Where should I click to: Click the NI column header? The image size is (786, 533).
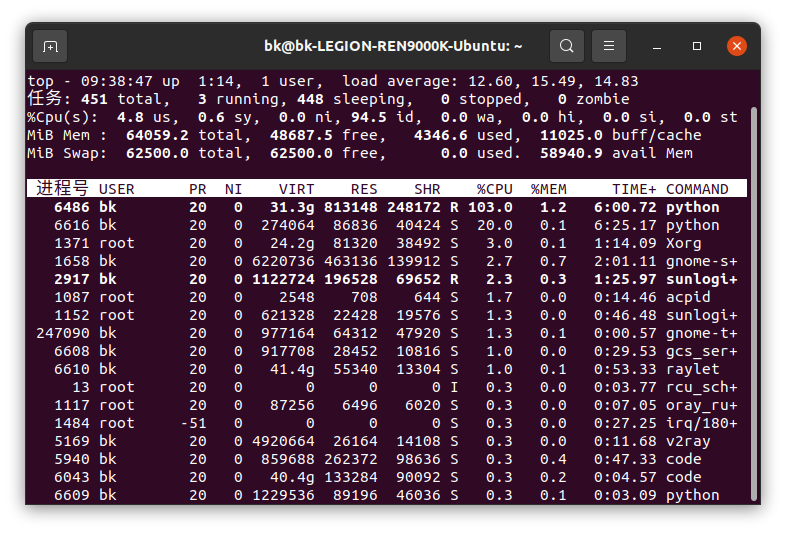click(x=233, y=189)
